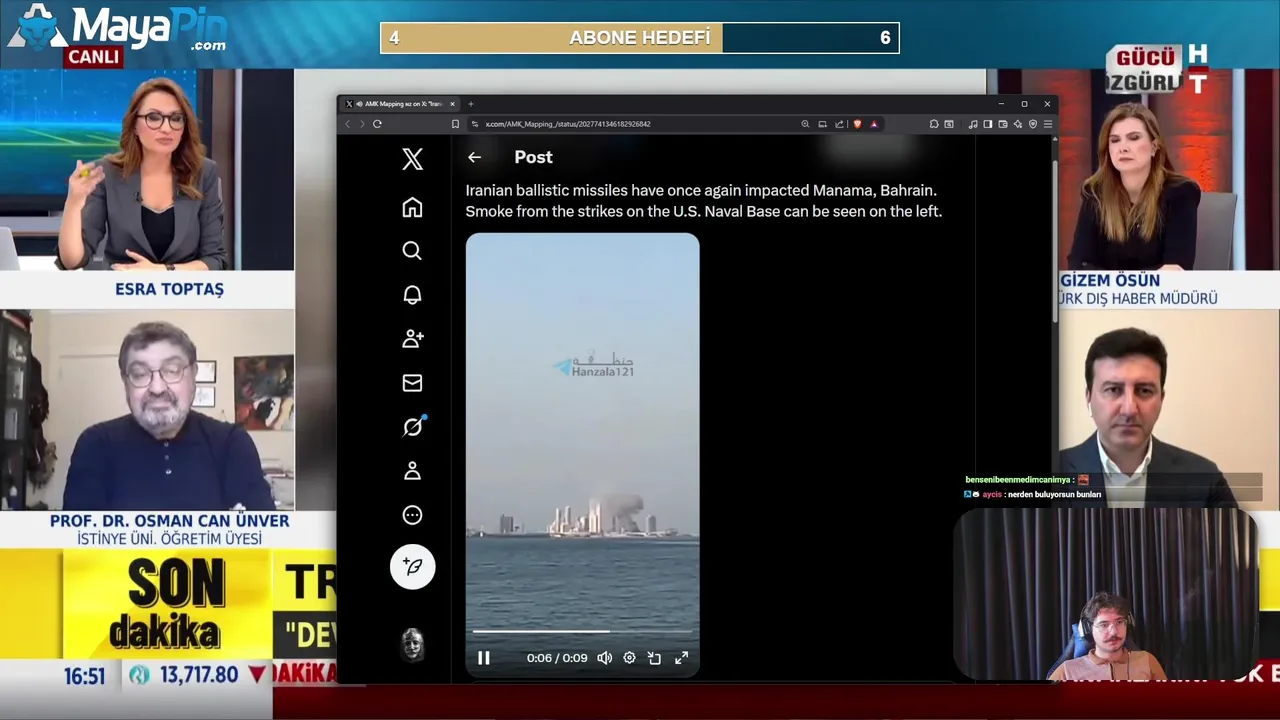Go to Home in X sidebar

click(x=412, y=207)
